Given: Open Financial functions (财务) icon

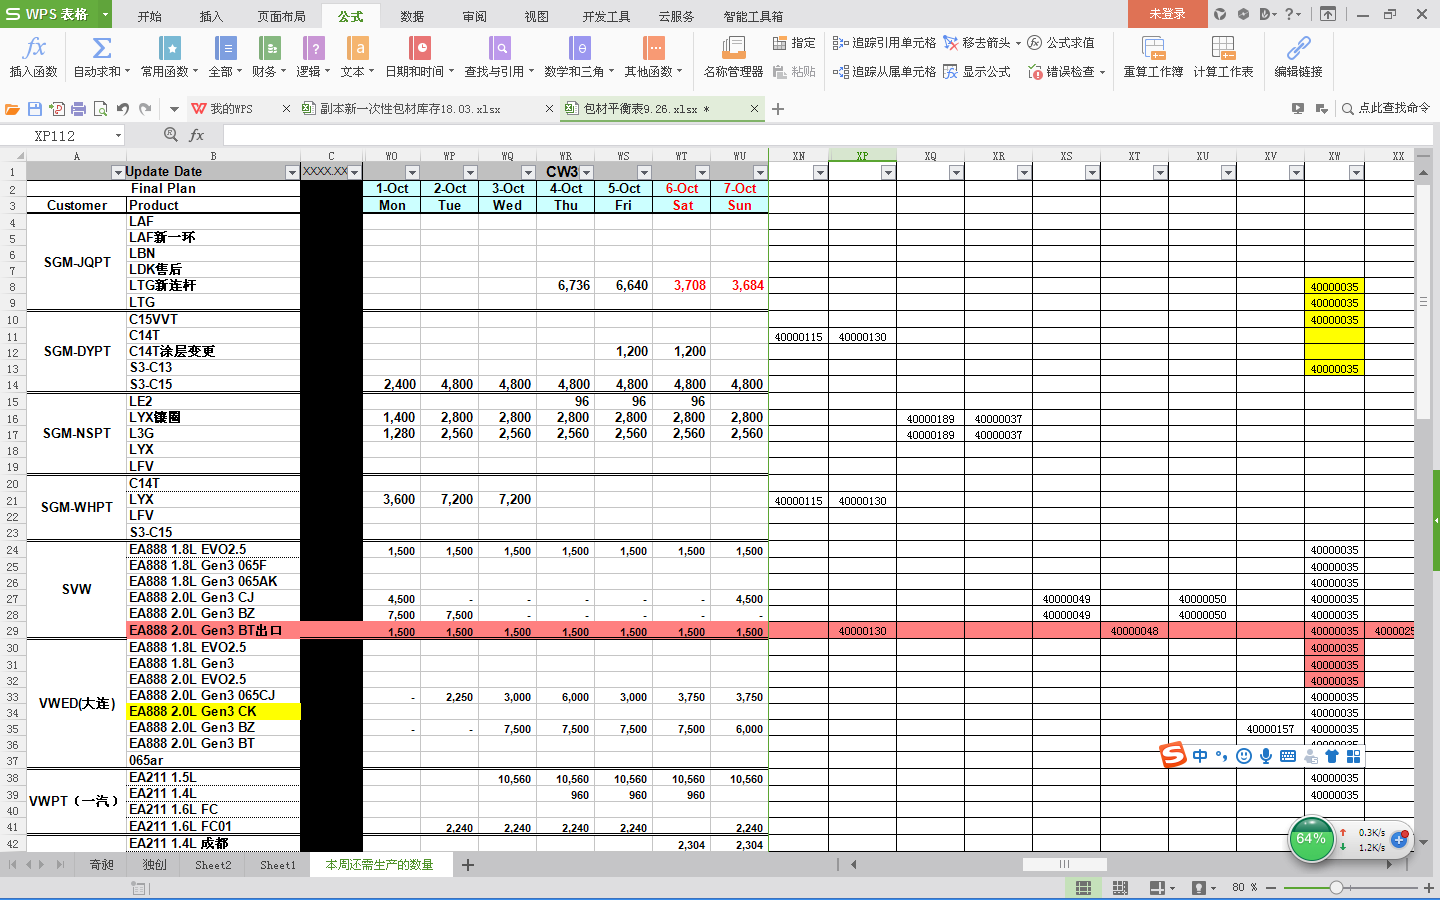Looking at the screenshot, I should click(269, 48).
